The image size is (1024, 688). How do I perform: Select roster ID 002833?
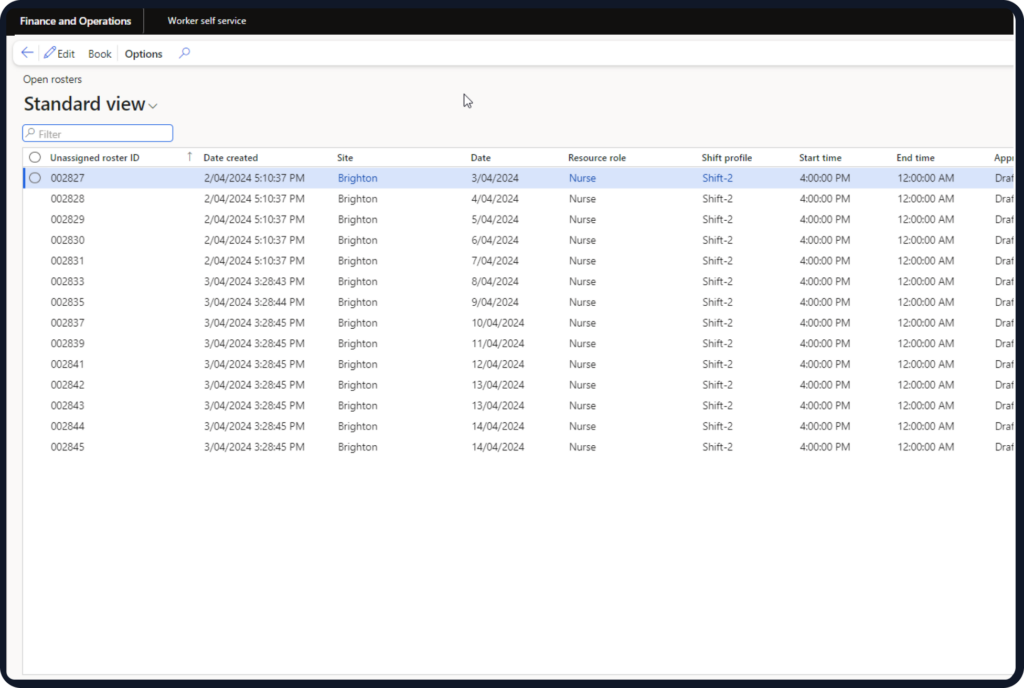(67, 281)
